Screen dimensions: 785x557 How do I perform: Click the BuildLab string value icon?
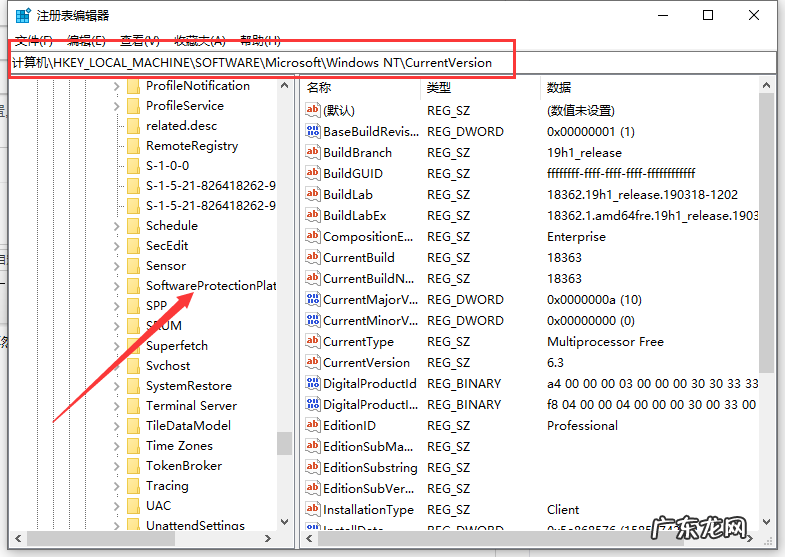[313, 194]
